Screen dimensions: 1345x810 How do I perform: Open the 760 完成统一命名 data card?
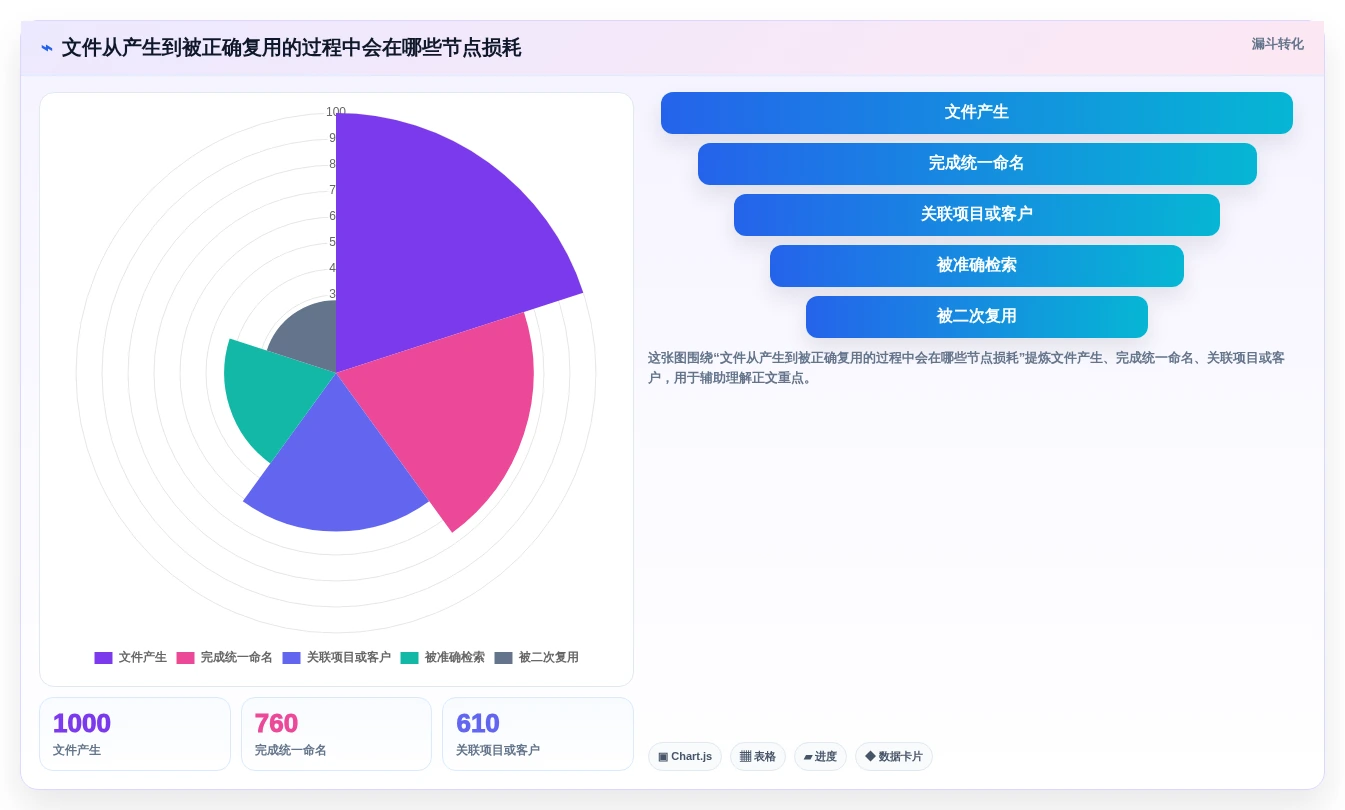tap(336, 734)
